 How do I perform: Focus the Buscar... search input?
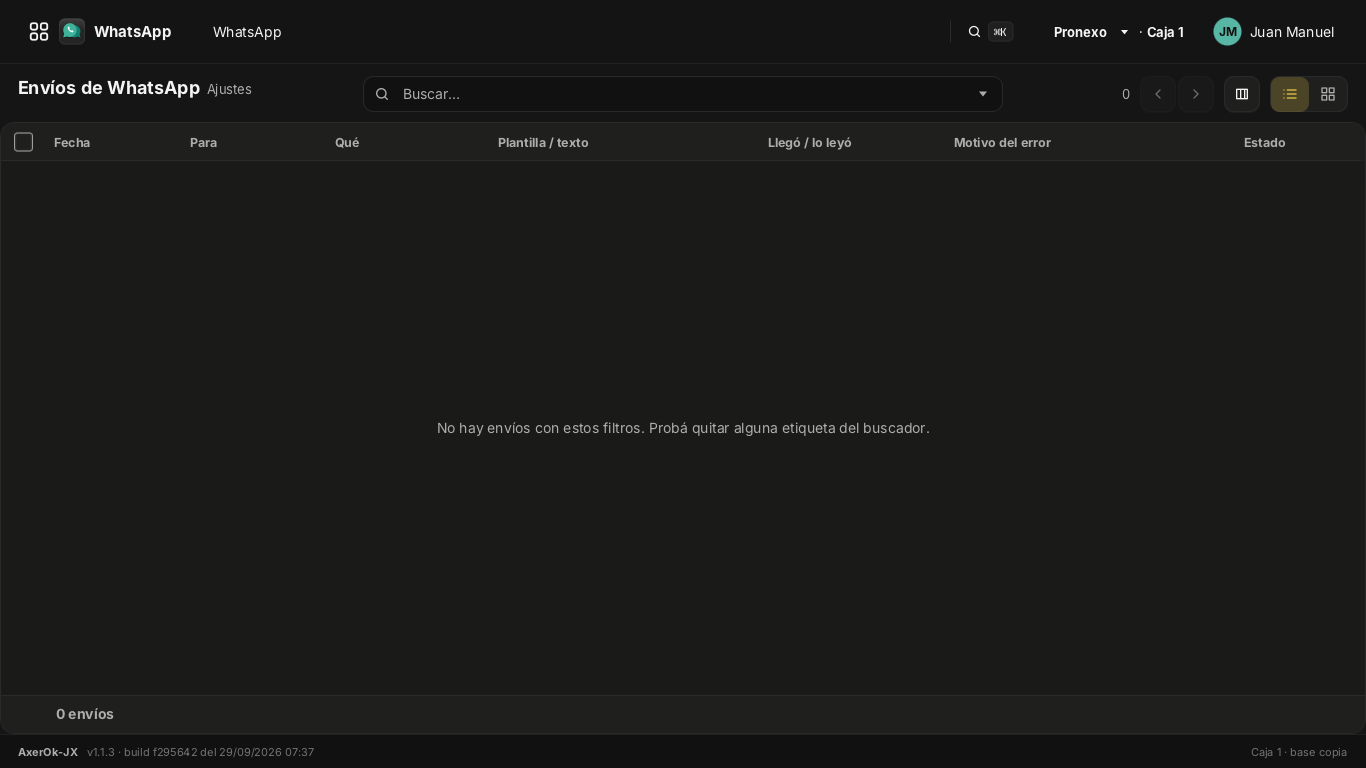683,94
